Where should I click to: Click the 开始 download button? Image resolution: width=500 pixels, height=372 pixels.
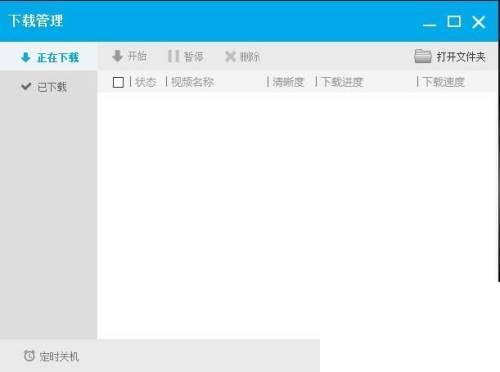coord(129,56)
